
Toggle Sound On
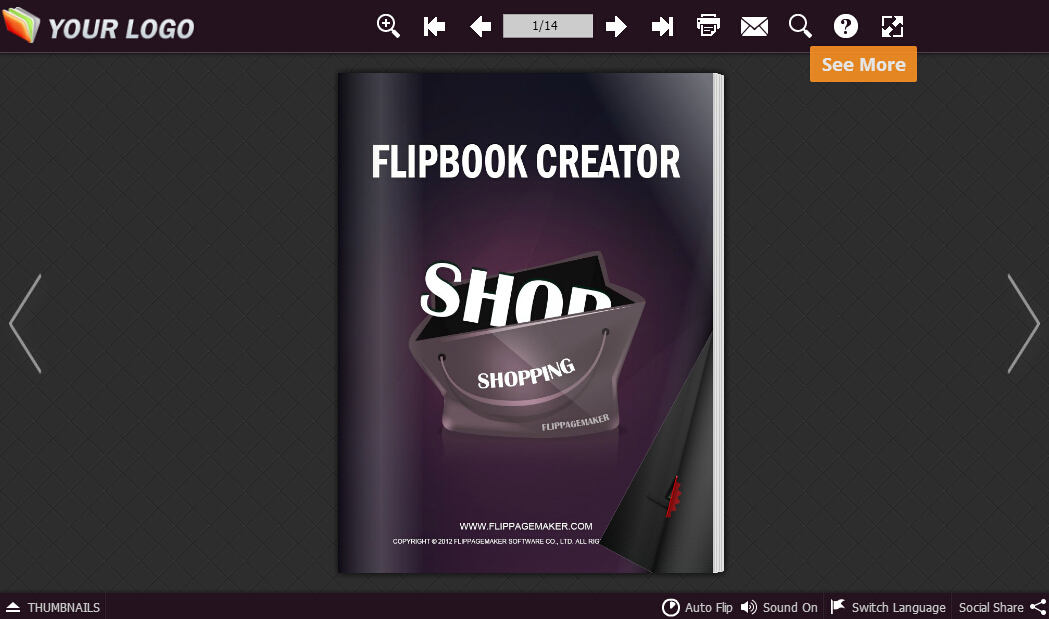point(779,607)
